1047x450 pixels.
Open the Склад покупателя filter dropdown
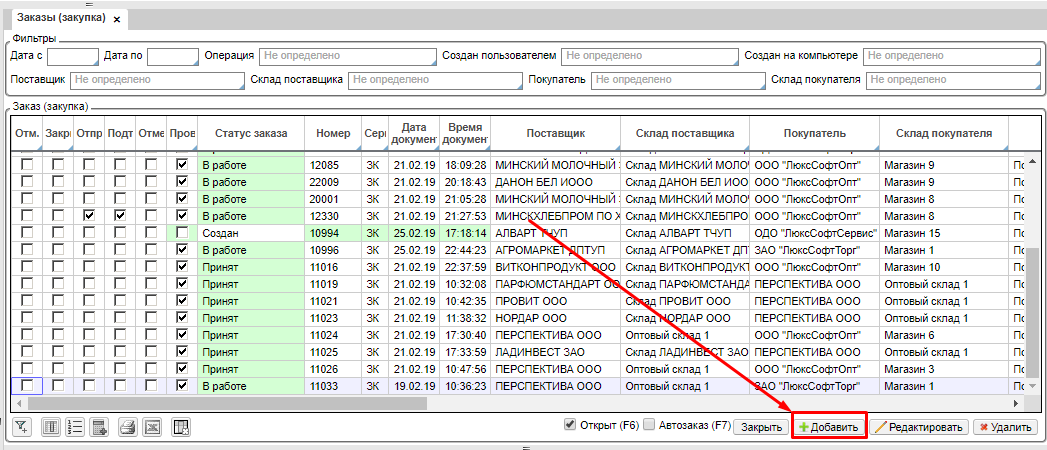click(953, 79)
